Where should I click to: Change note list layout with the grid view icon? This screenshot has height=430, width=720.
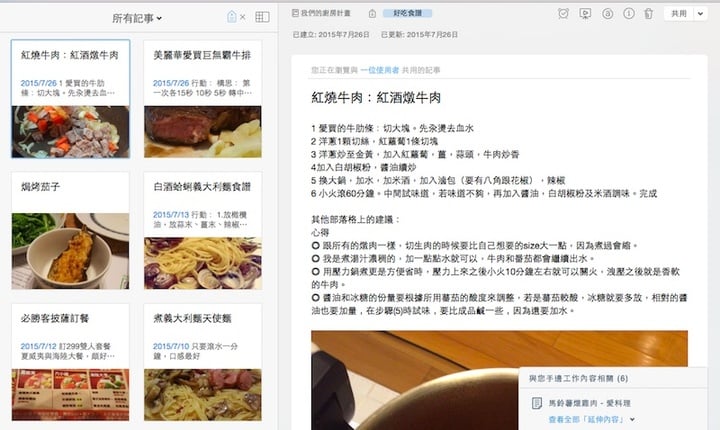coord(262,17)
